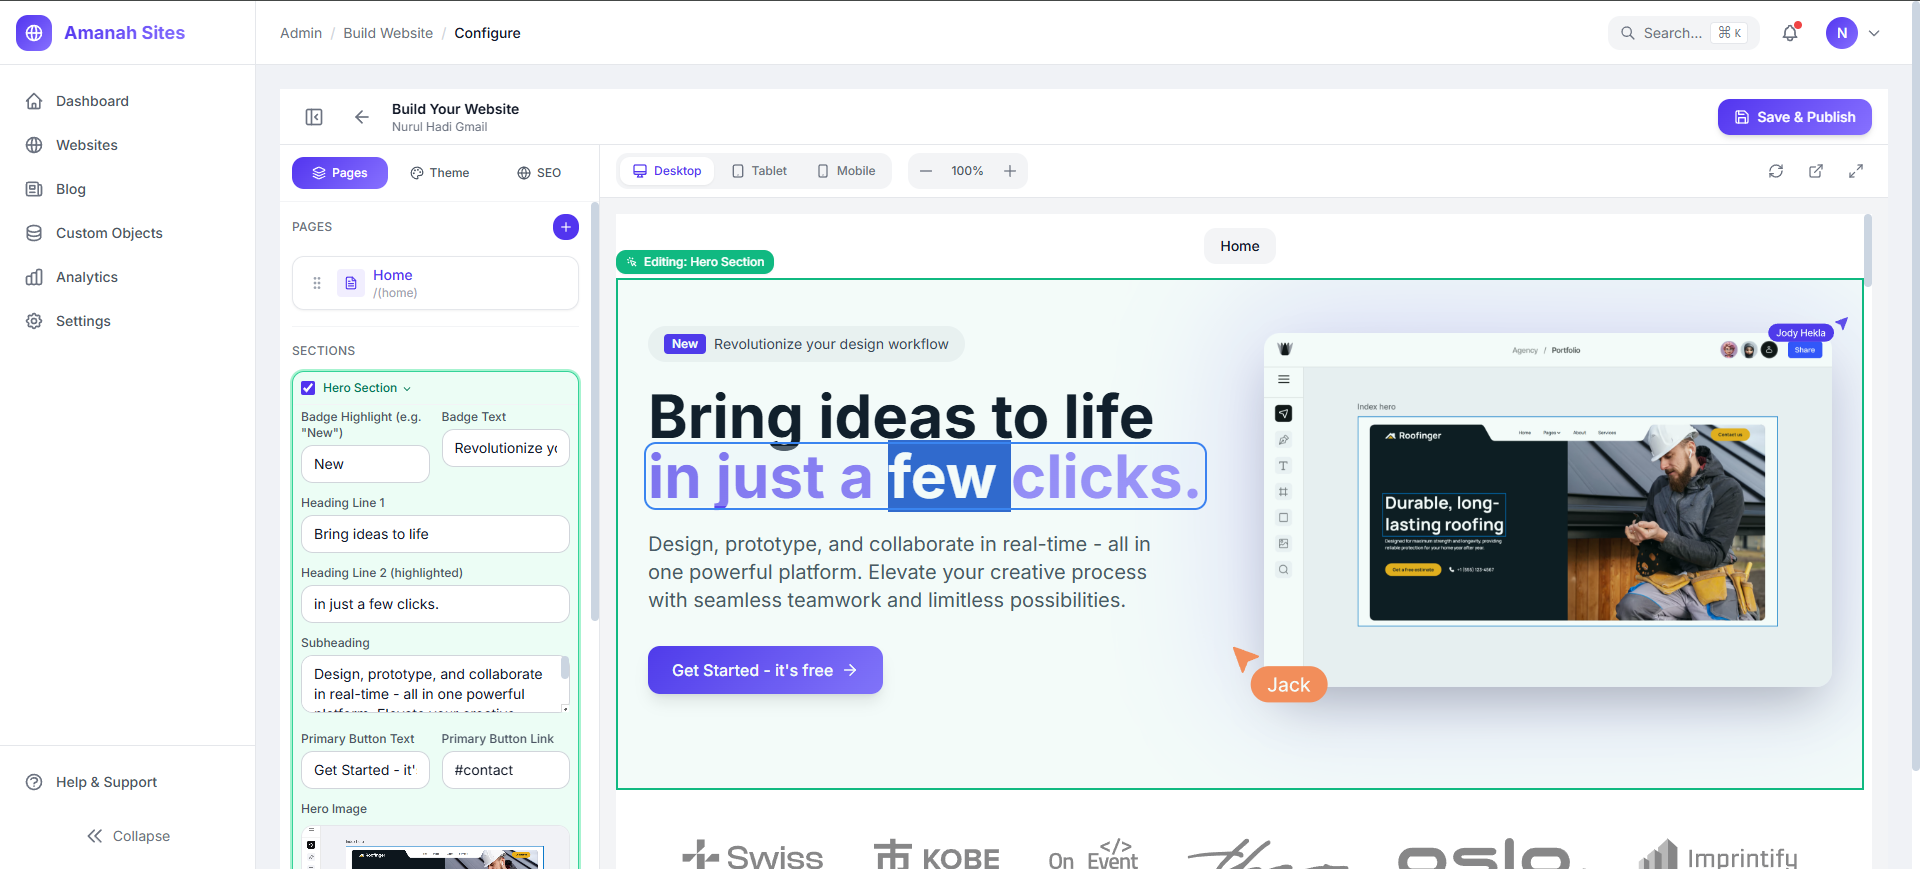Increase zoom with the plus button
This screenshot has height=869, width=1920.
1010,171
